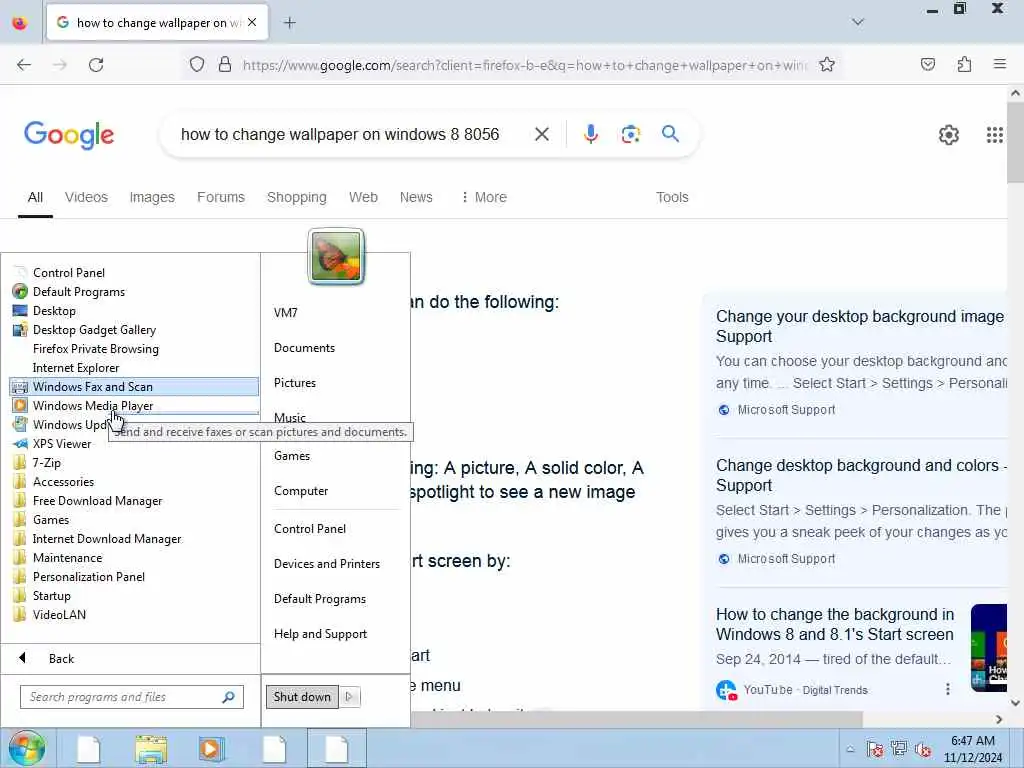Image resolution: width=1024 pixels, height=768 pixels.
Task: Launch Windows Fax and Scan
Action: (x=134, y=387)
